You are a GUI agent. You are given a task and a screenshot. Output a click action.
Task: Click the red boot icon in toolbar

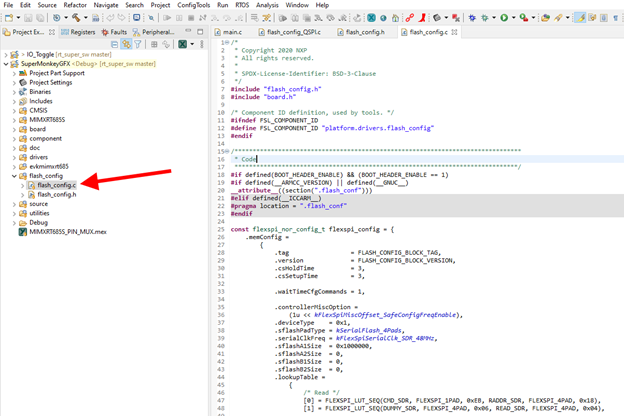(x=422, y=18)
